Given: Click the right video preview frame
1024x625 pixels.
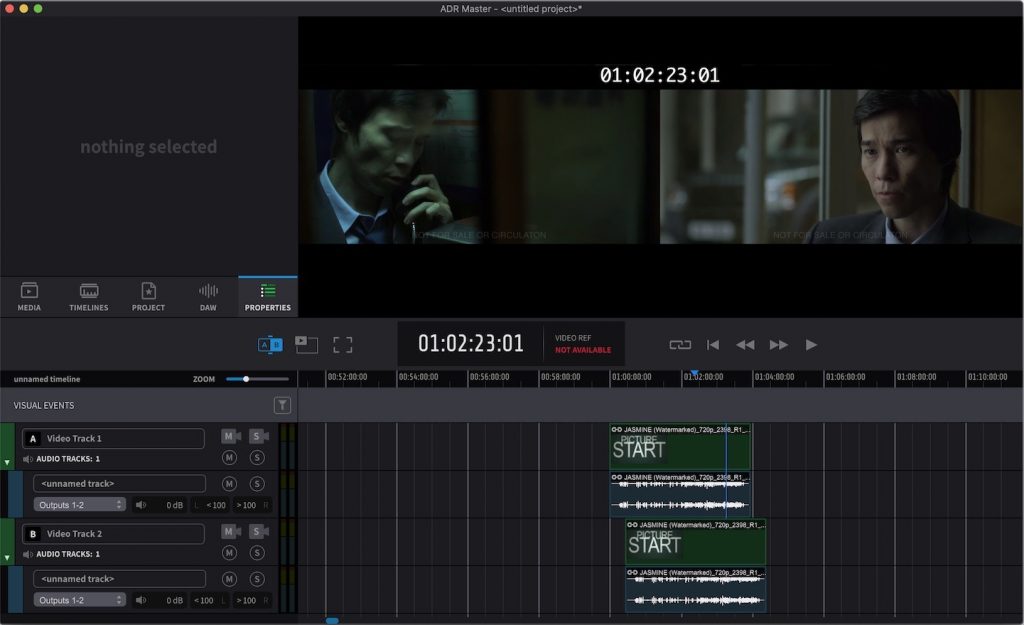Looking at the screenshot, I should coord(841,167).
